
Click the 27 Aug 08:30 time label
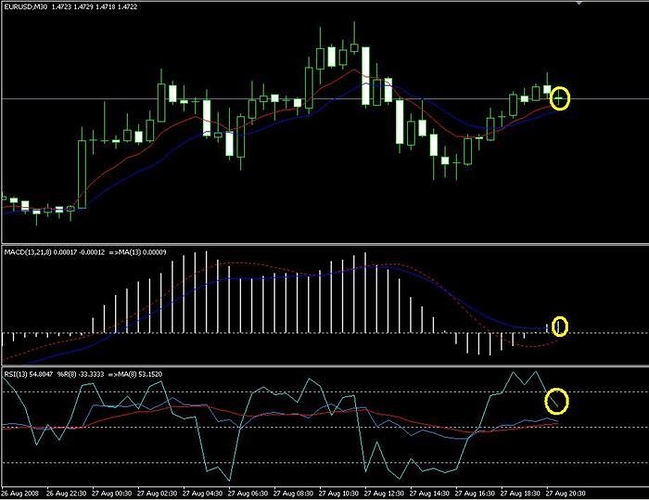tap(293, 493)
